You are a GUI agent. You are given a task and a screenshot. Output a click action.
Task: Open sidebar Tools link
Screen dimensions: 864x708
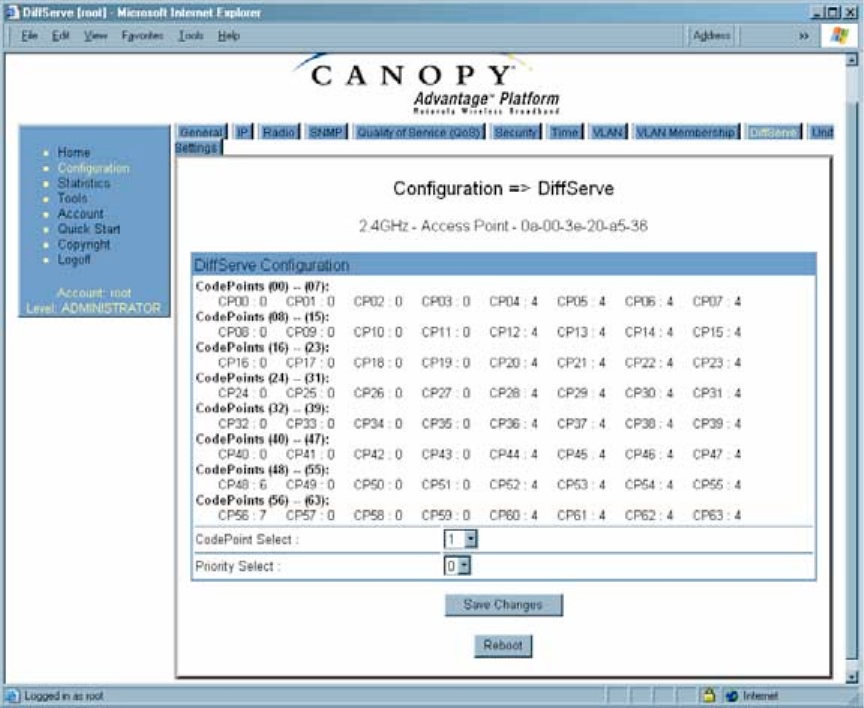72,198
